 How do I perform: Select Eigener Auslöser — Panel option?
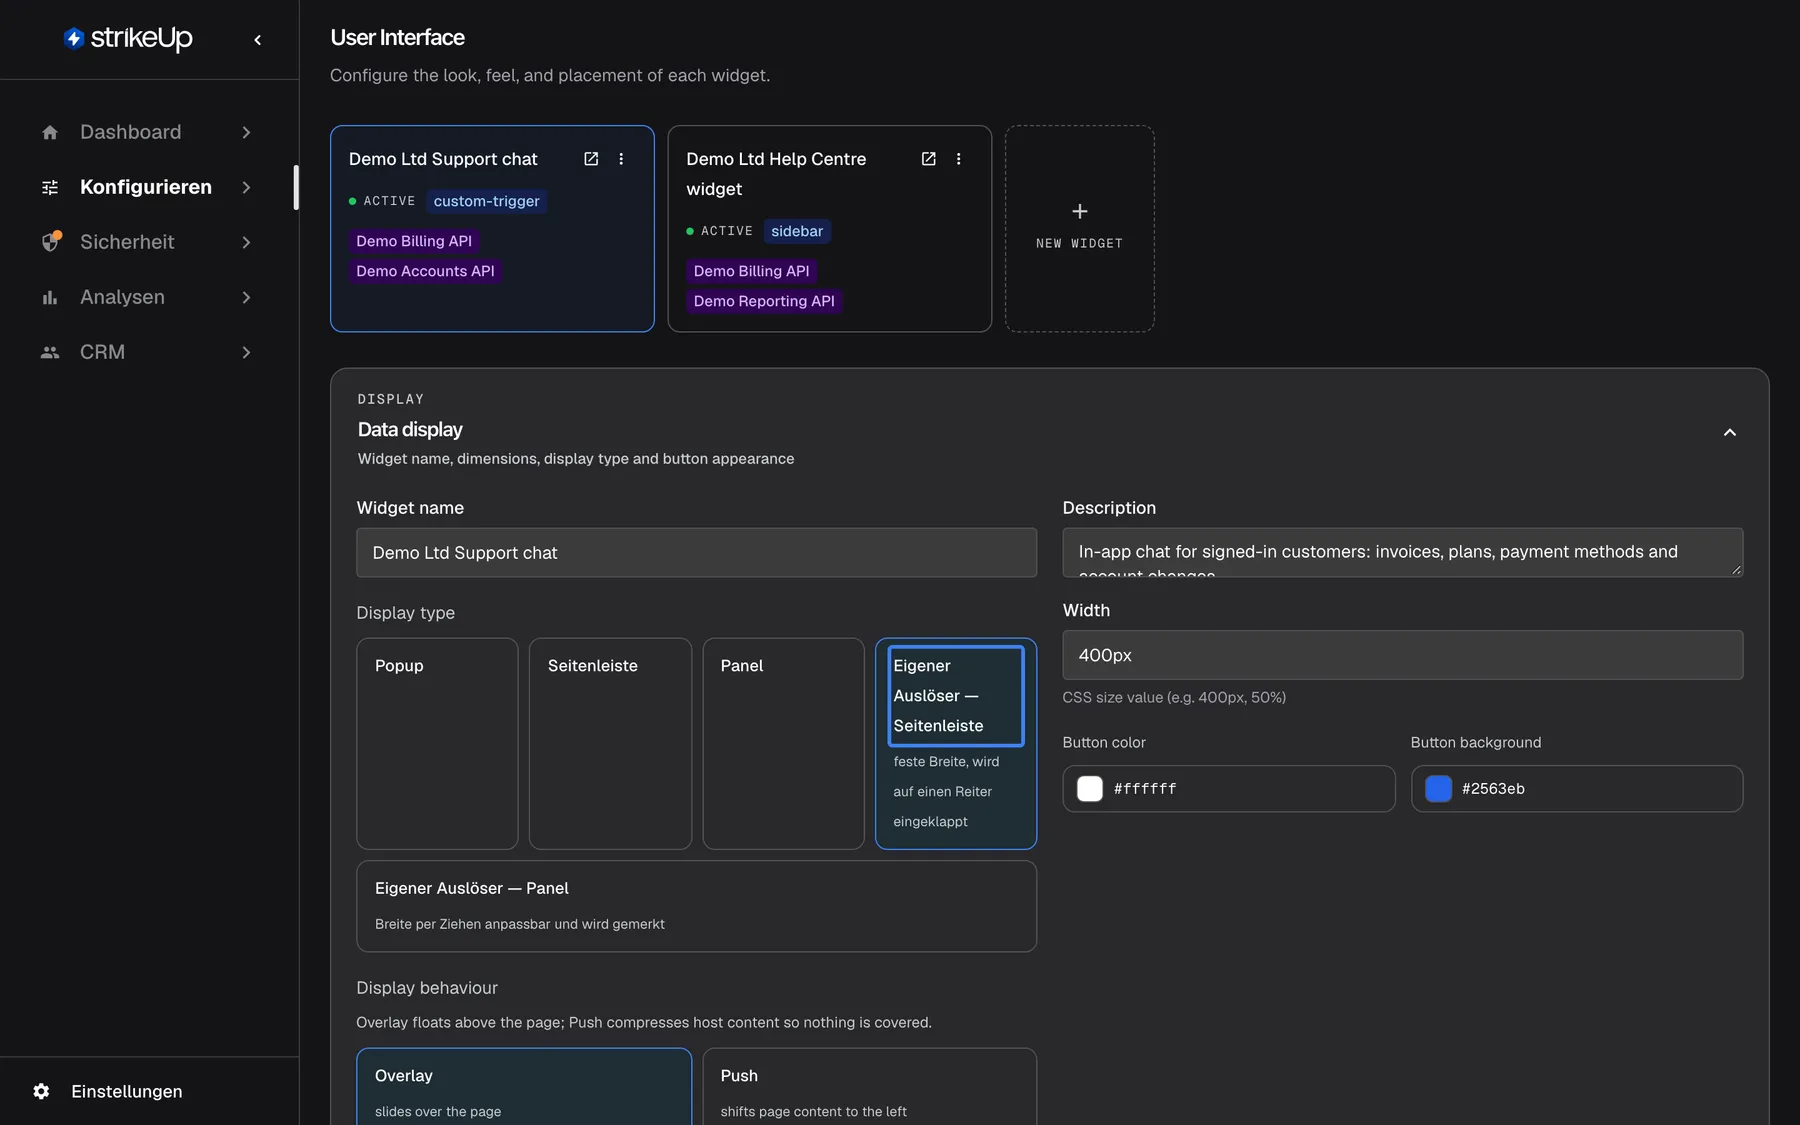click(x=696, y=906)
